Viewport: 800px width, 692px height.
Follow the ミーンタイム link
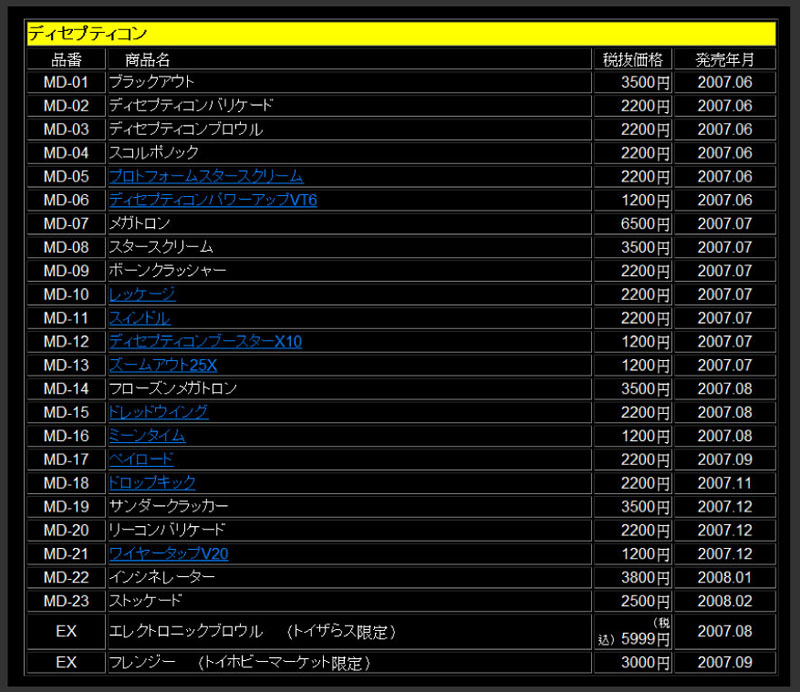click(x=147, y=436)
